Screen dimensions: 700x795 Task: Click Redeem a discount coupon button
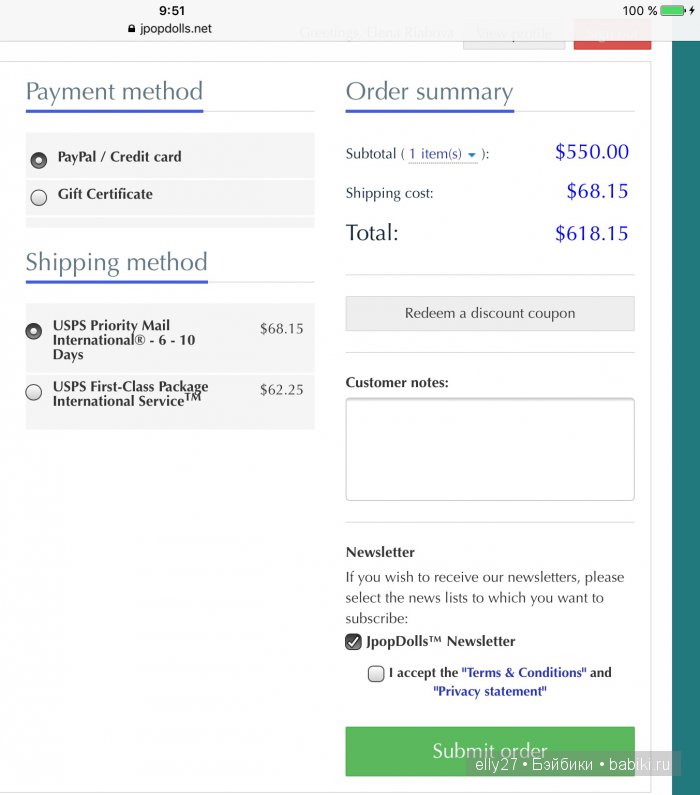pos(490,313)
